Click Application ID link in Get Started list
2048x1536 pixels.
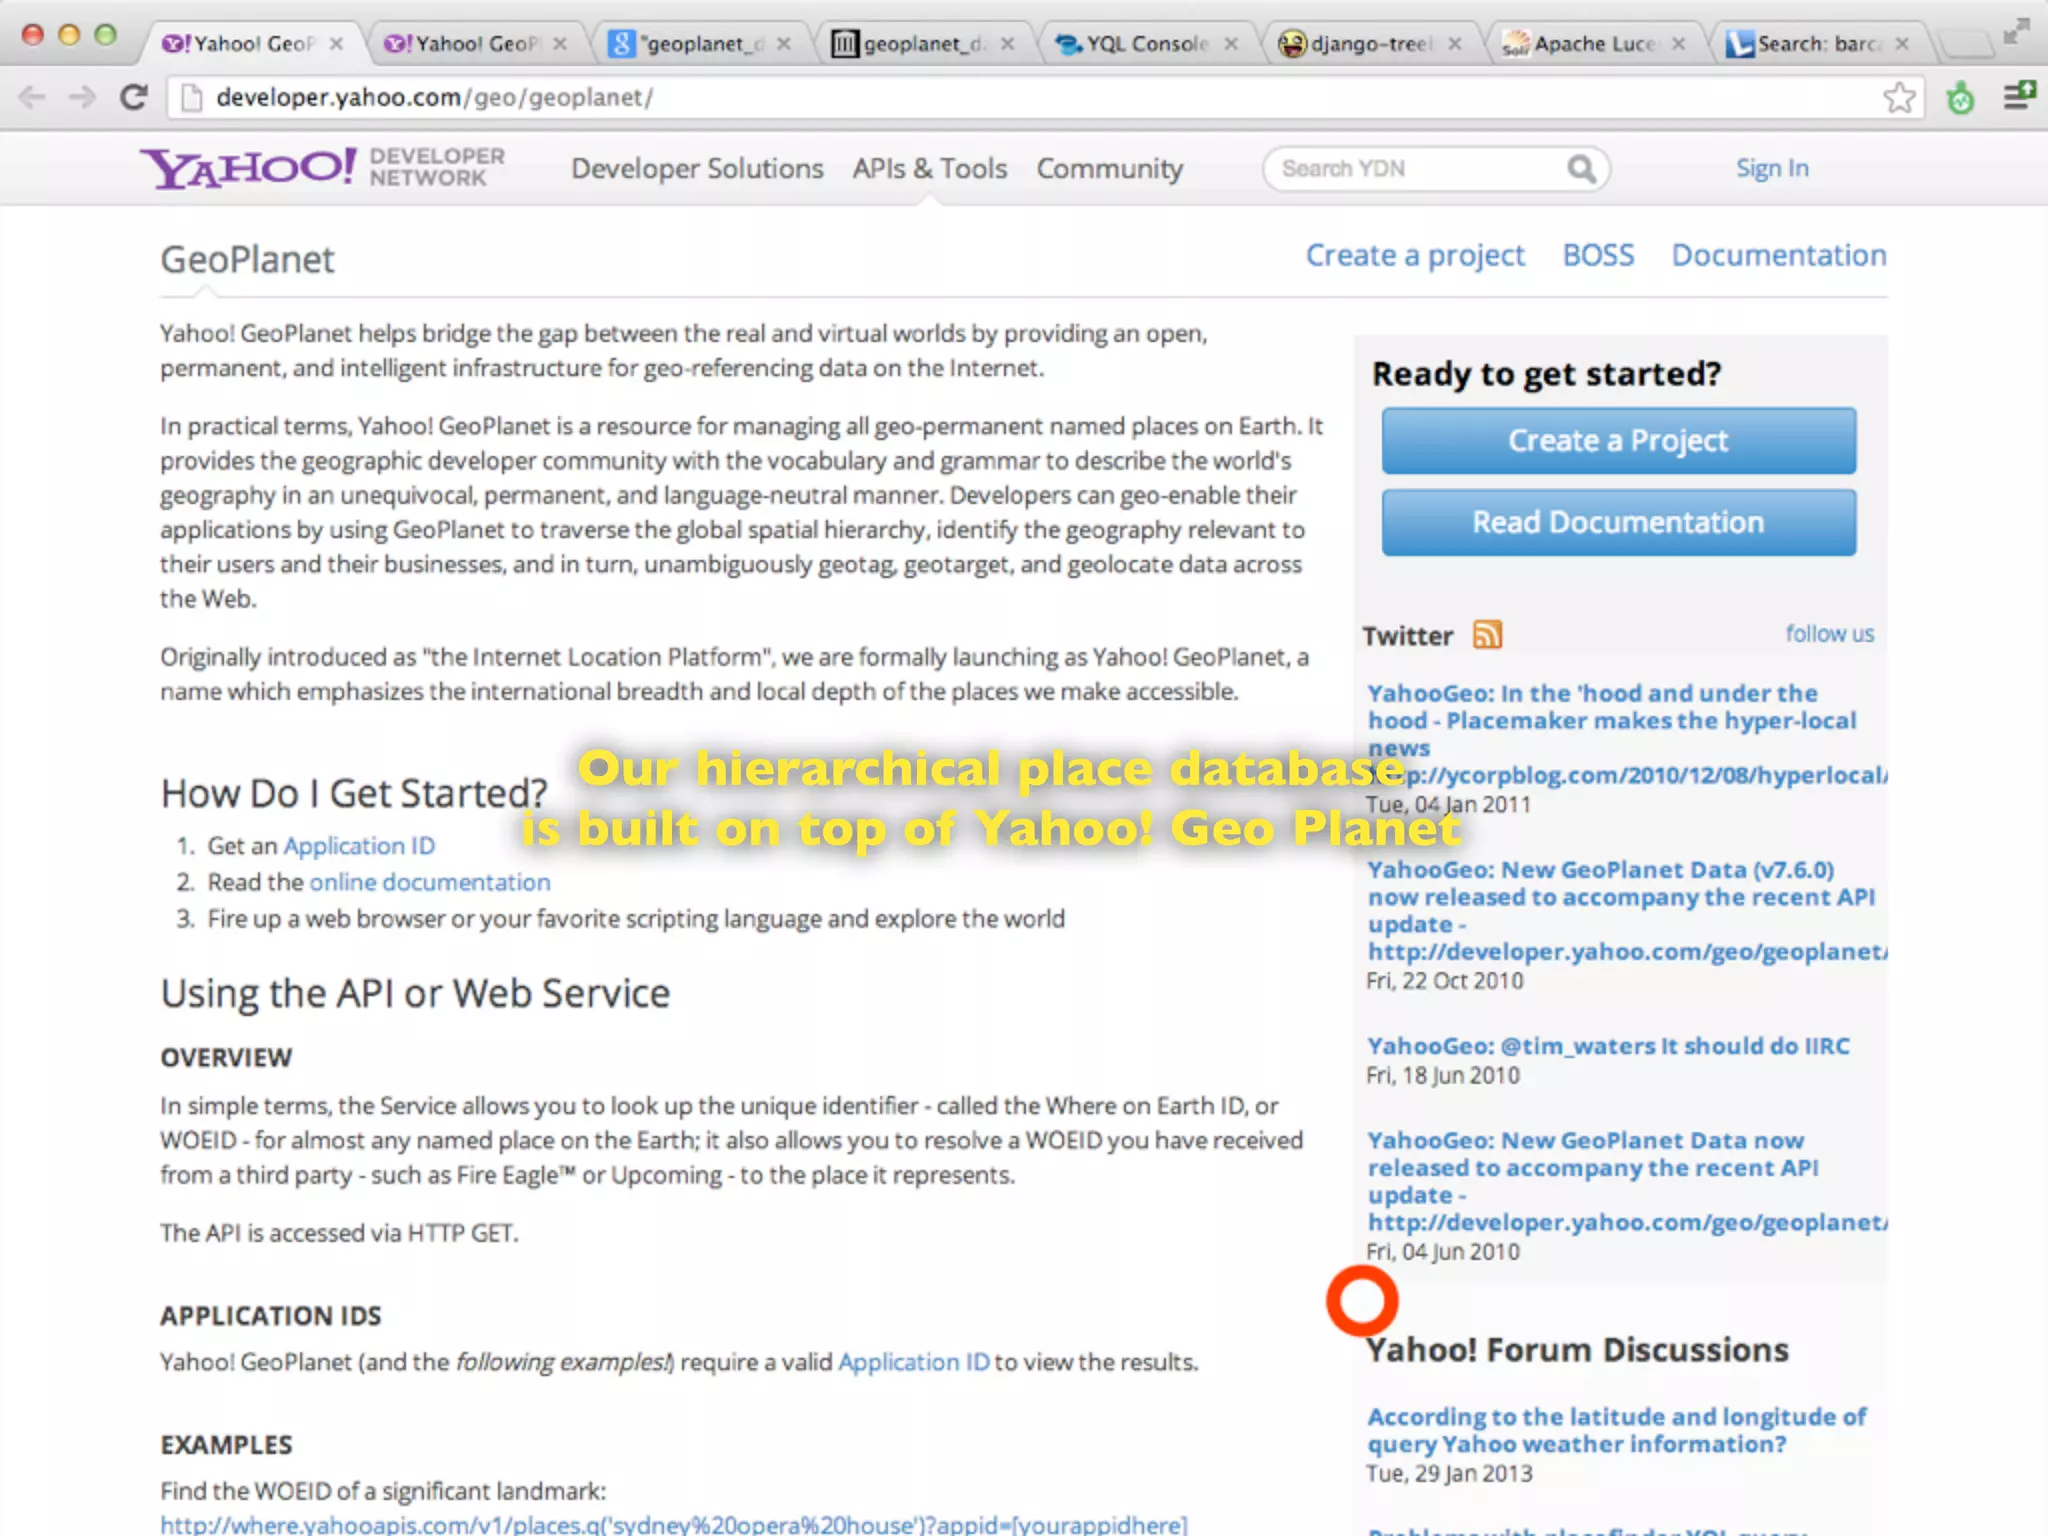(x=359, y=846)
